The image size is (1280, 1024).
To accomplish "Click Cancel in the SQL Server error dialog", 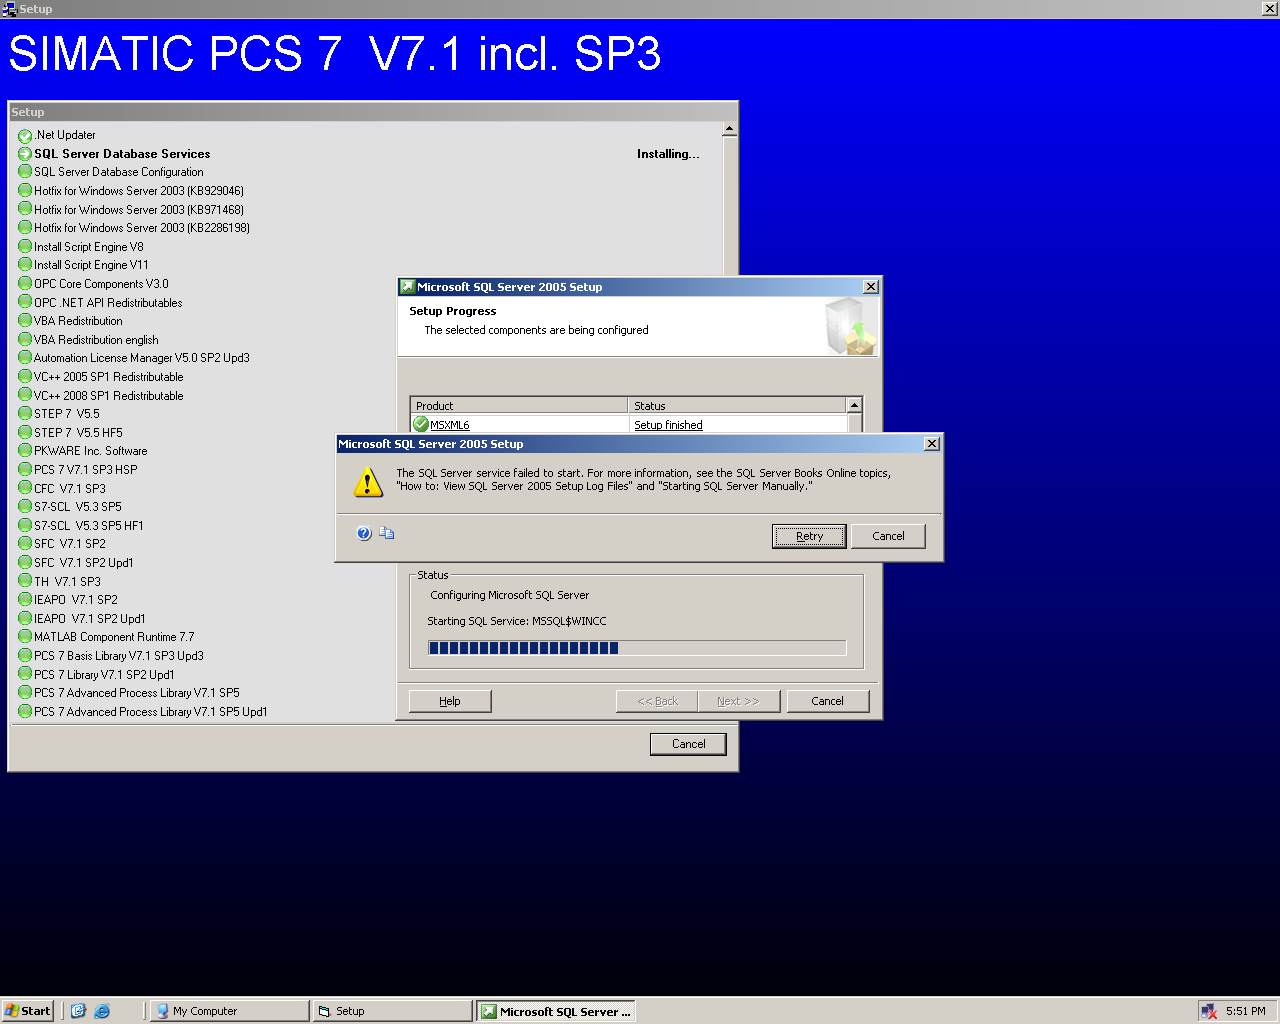I will [x=888, y=536].
